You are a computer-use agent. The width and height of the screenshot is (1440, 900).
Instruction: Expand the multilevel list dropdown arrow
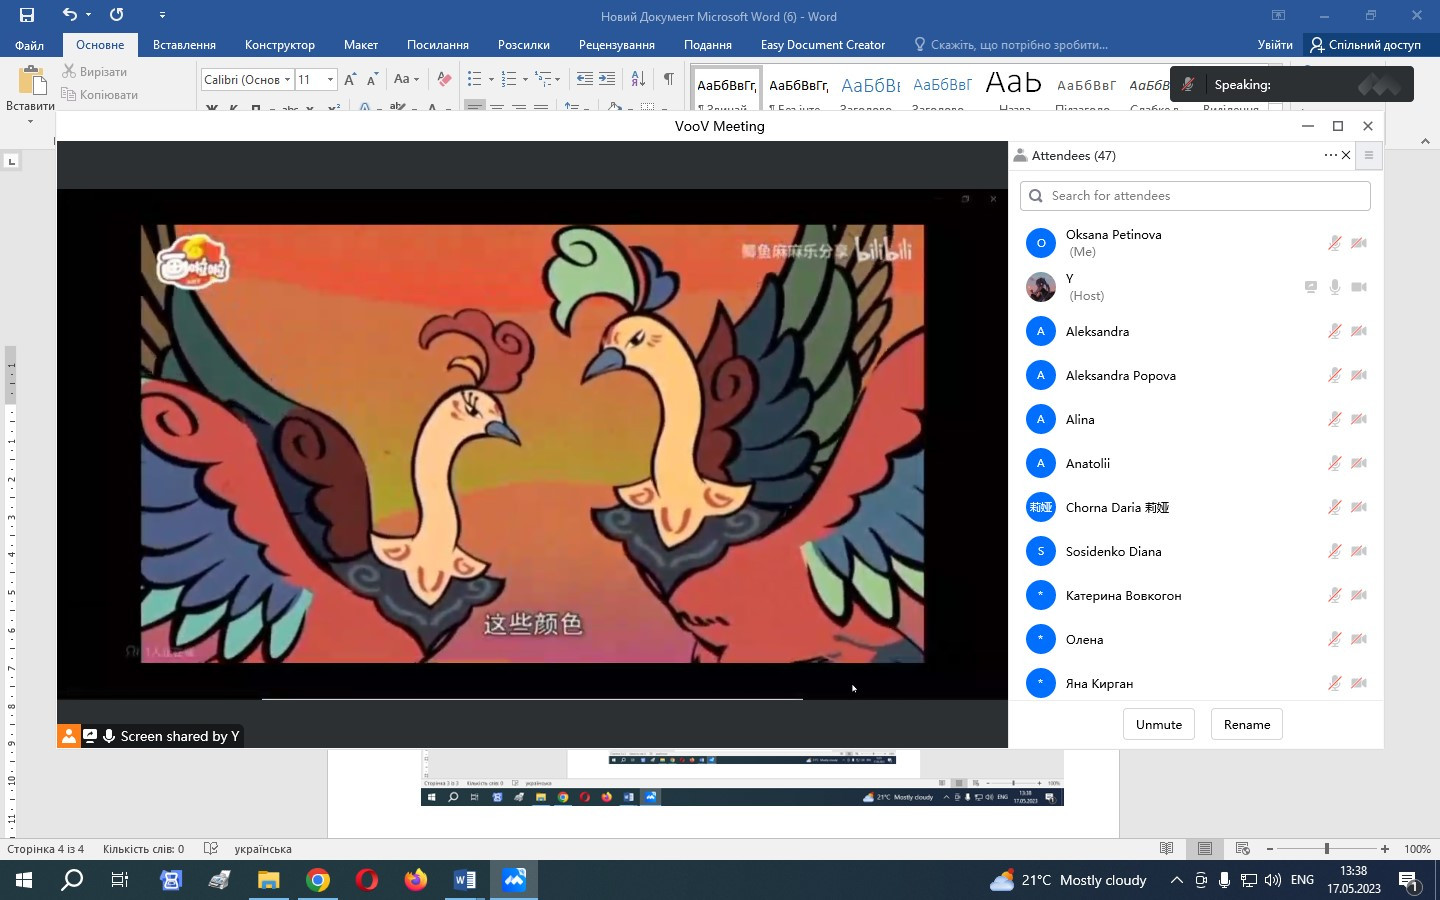(x=558, y=79)
